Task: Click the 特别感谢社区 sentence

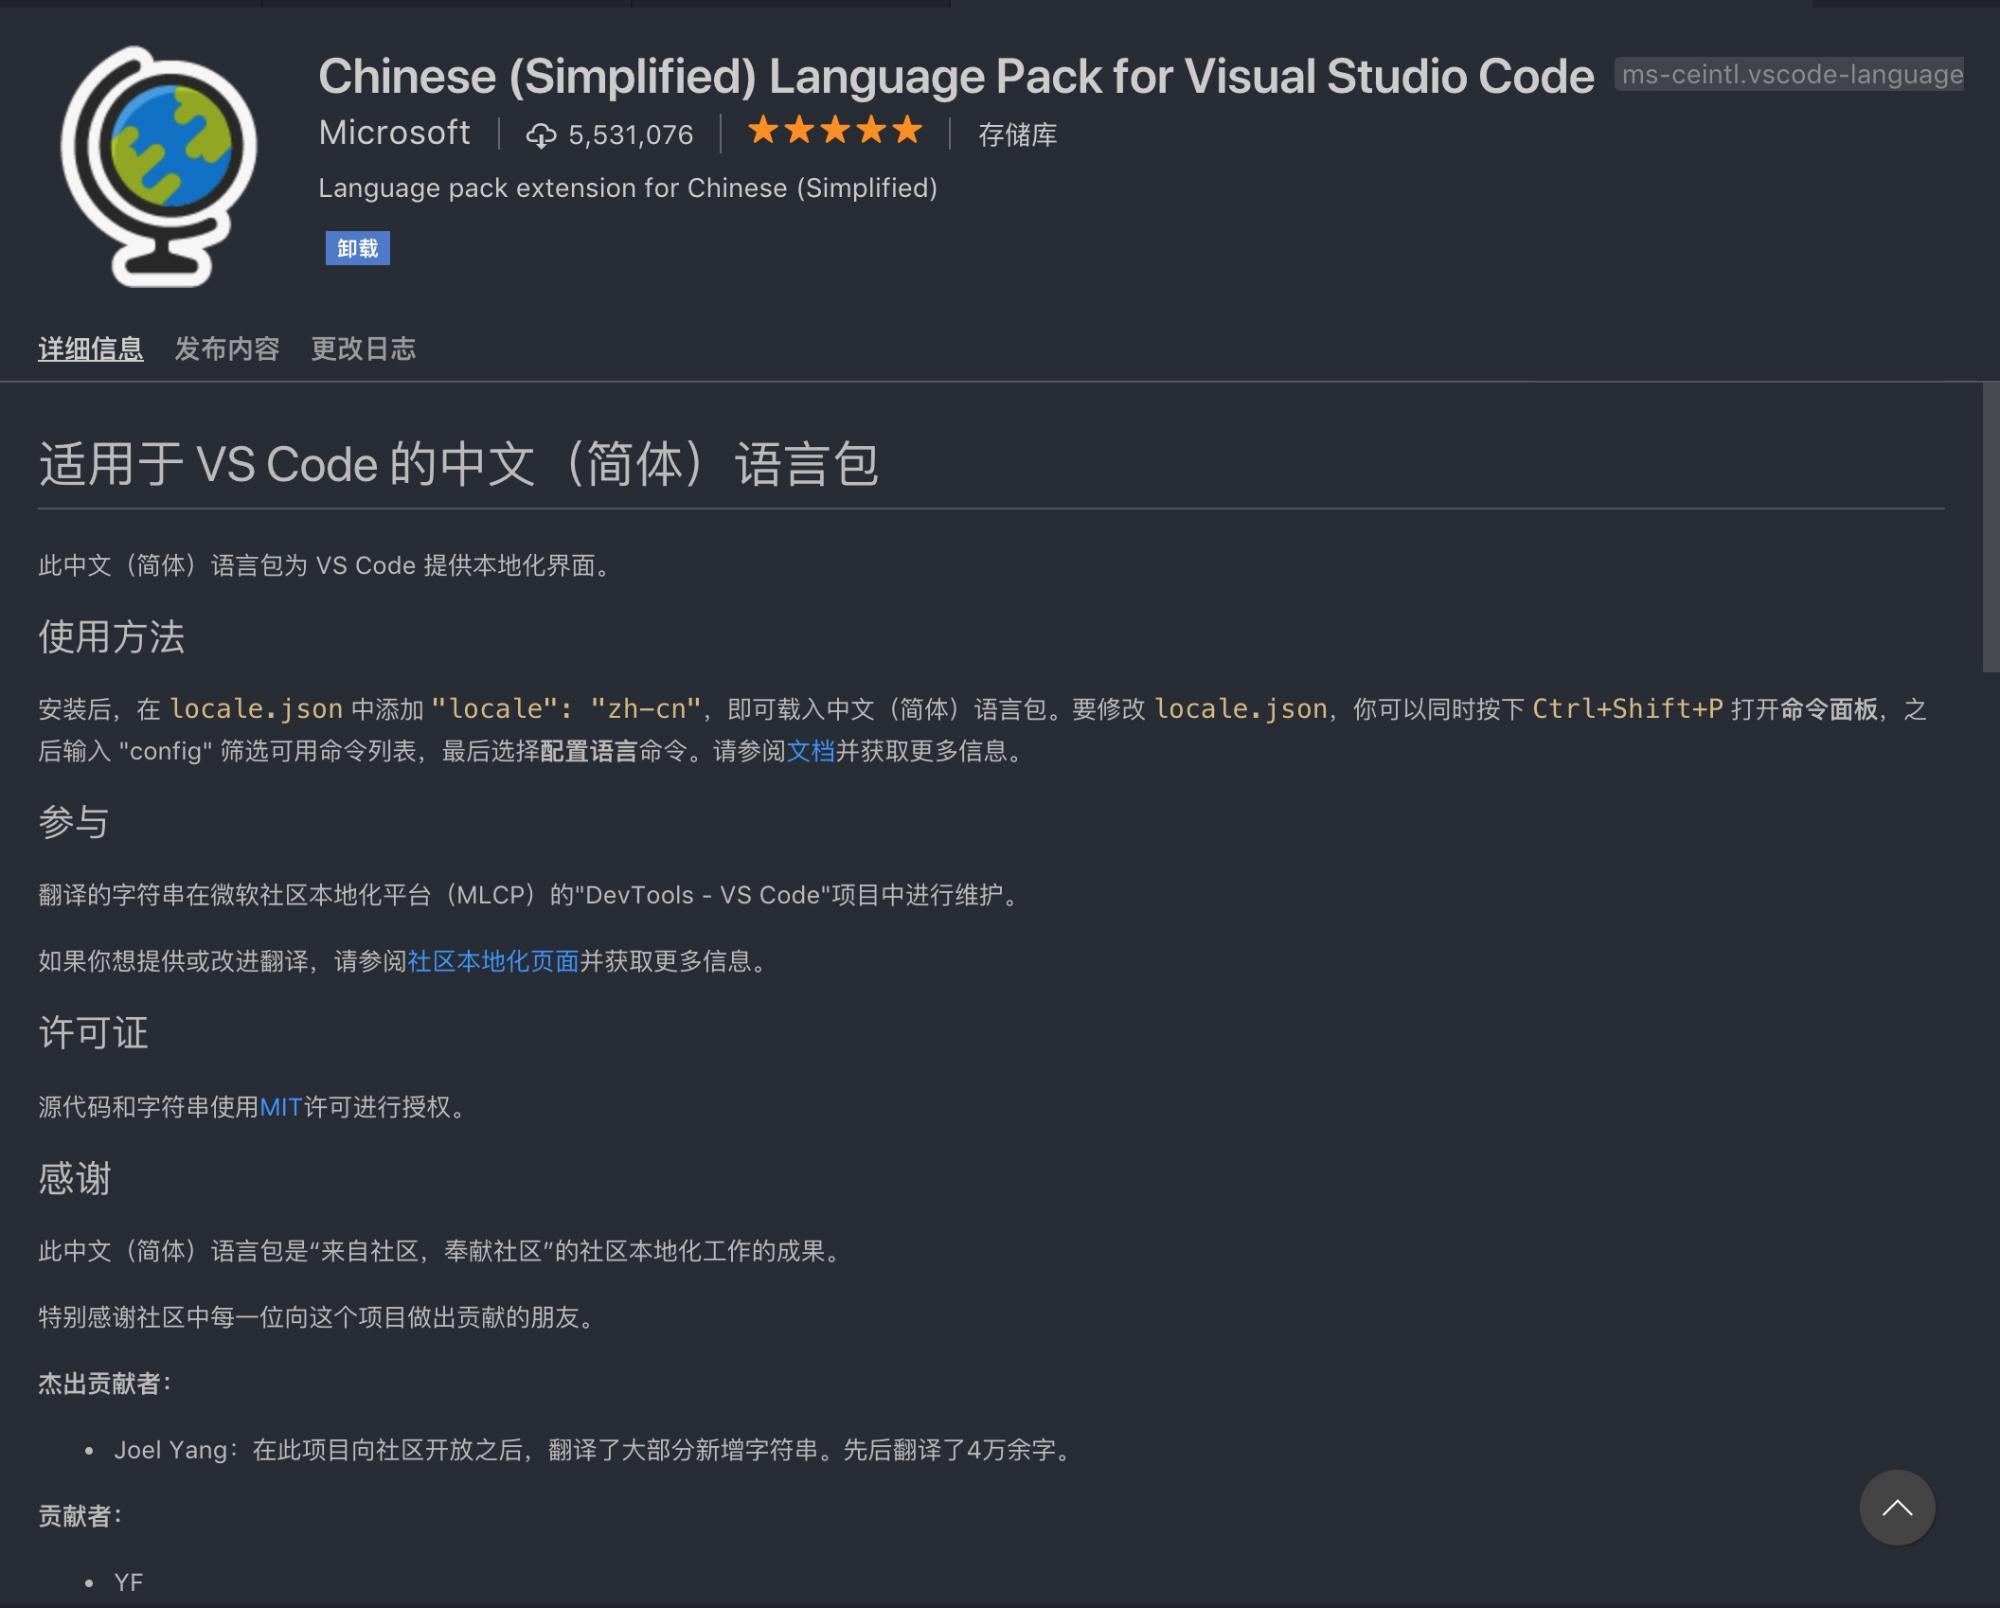Action: pos(317,1317)
